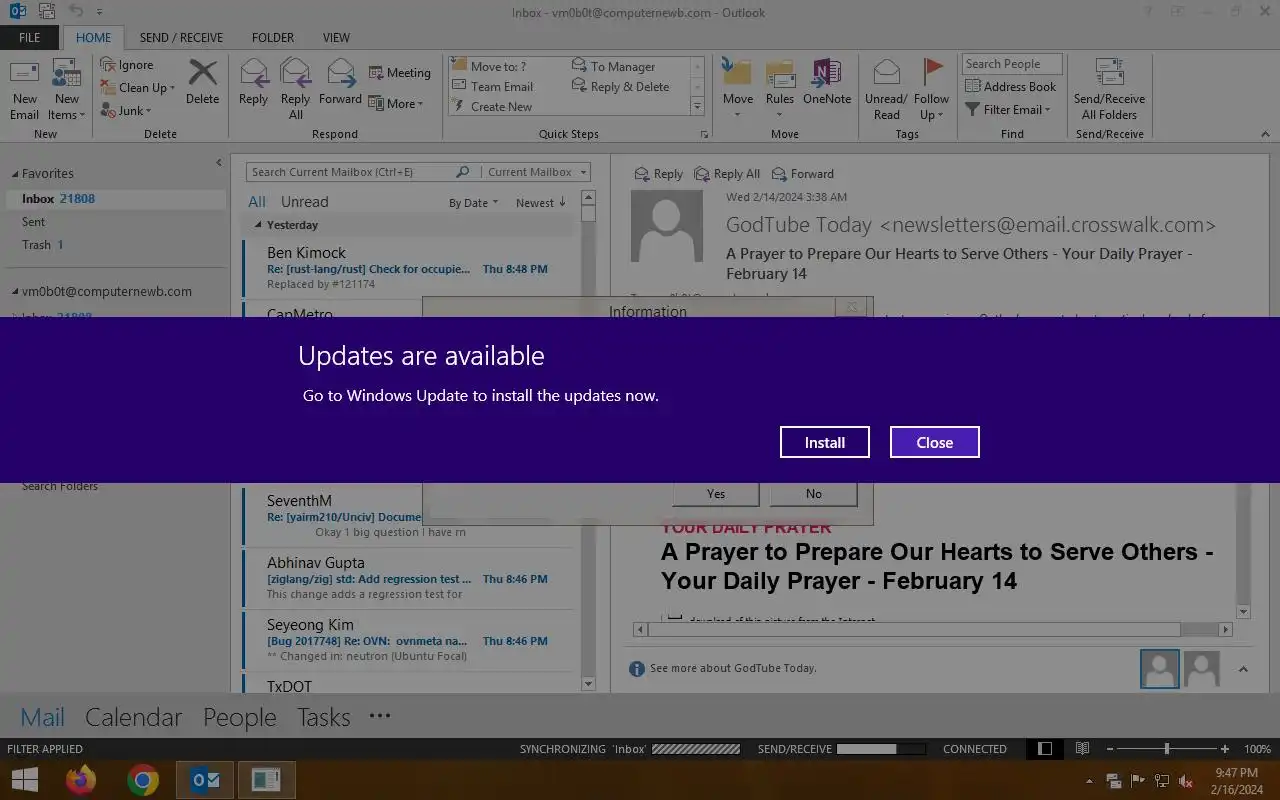Send message to OneNote
The height and width of the screenshot is (800, 1280).
point(827,82)
